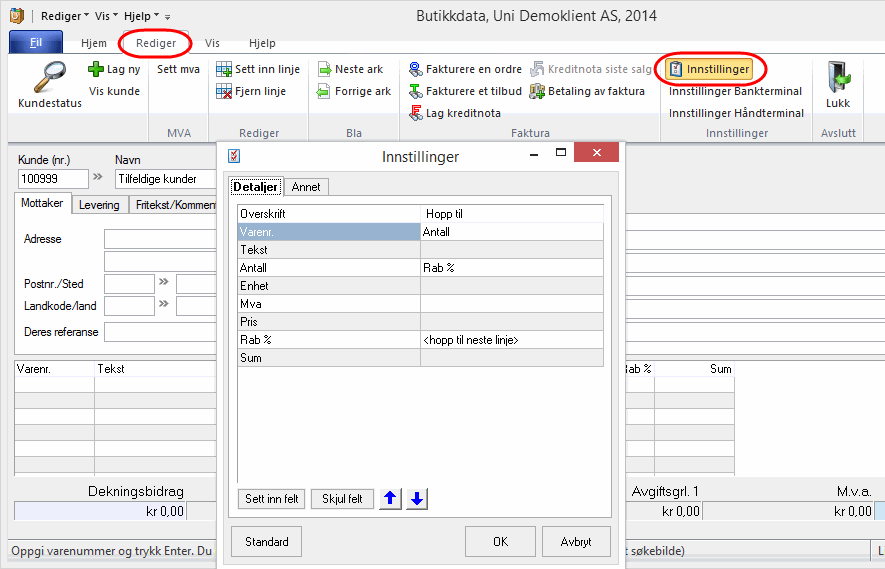Open the Levering tab
This screenshot has height=569, width=885.
point(100,204)
